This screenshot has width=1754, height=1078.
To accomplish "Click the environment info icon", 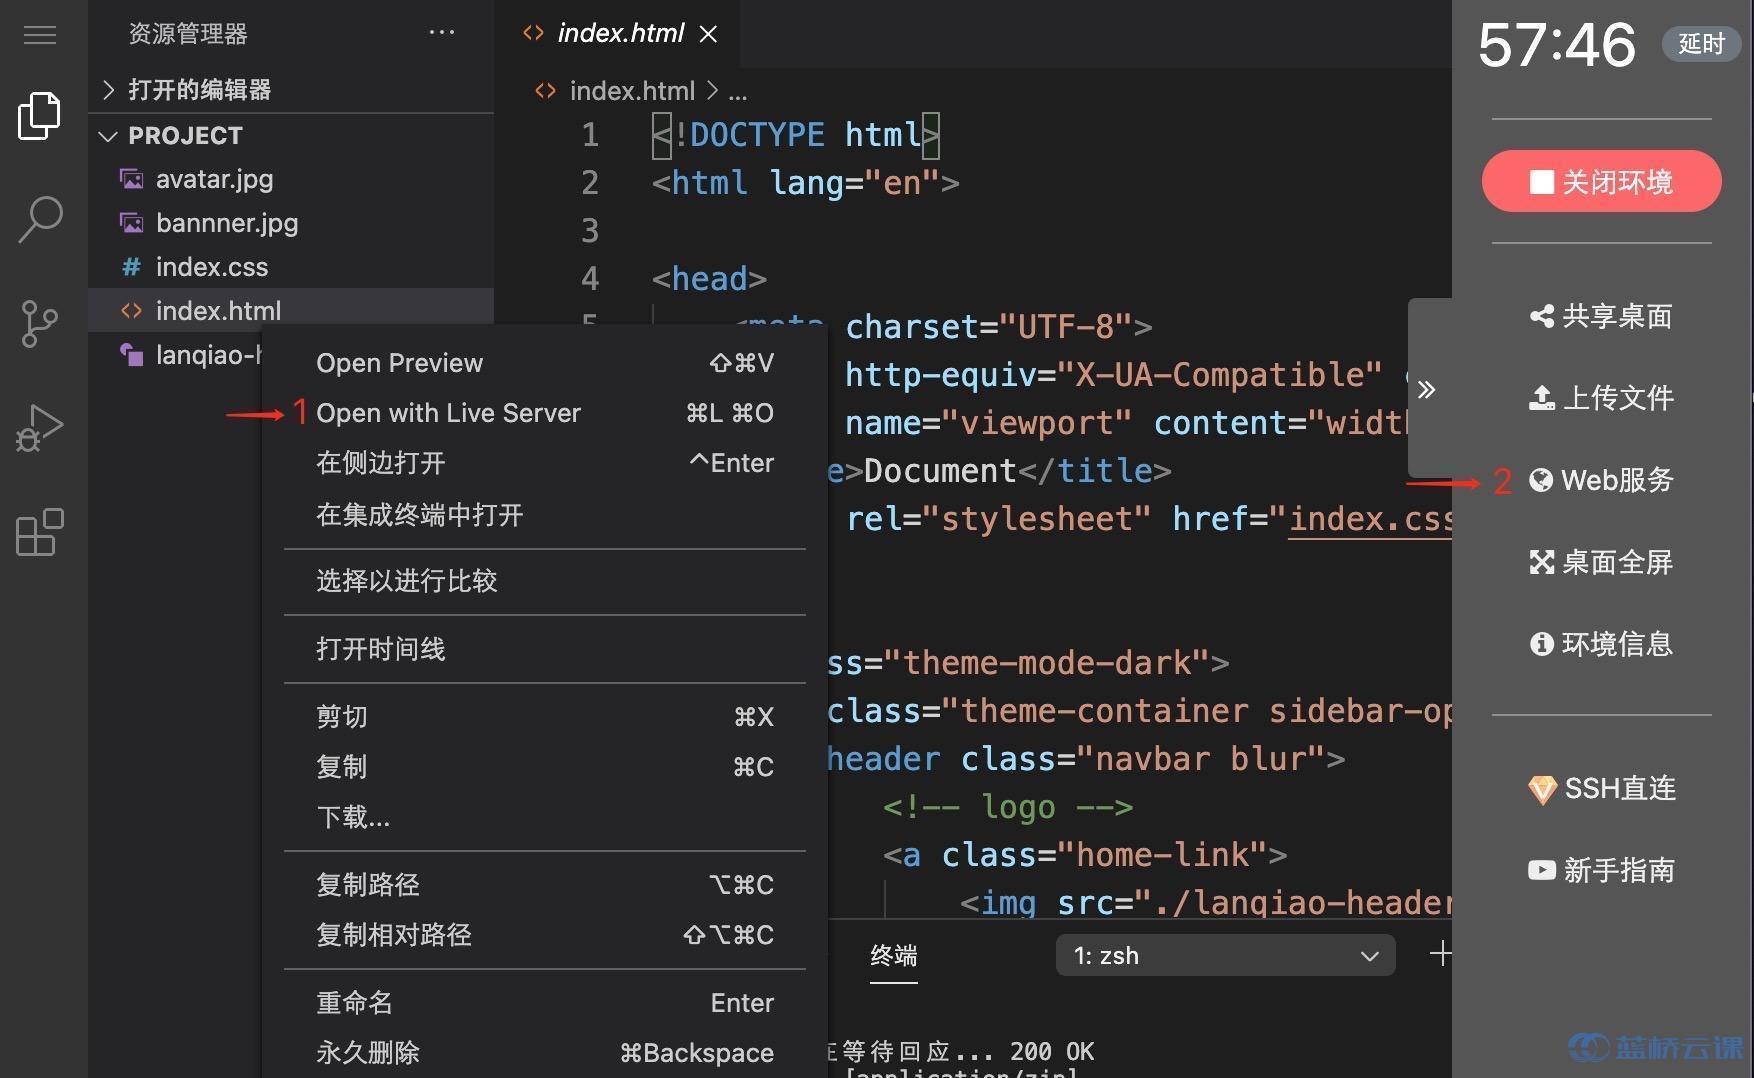I will [x=1541, y=644].
